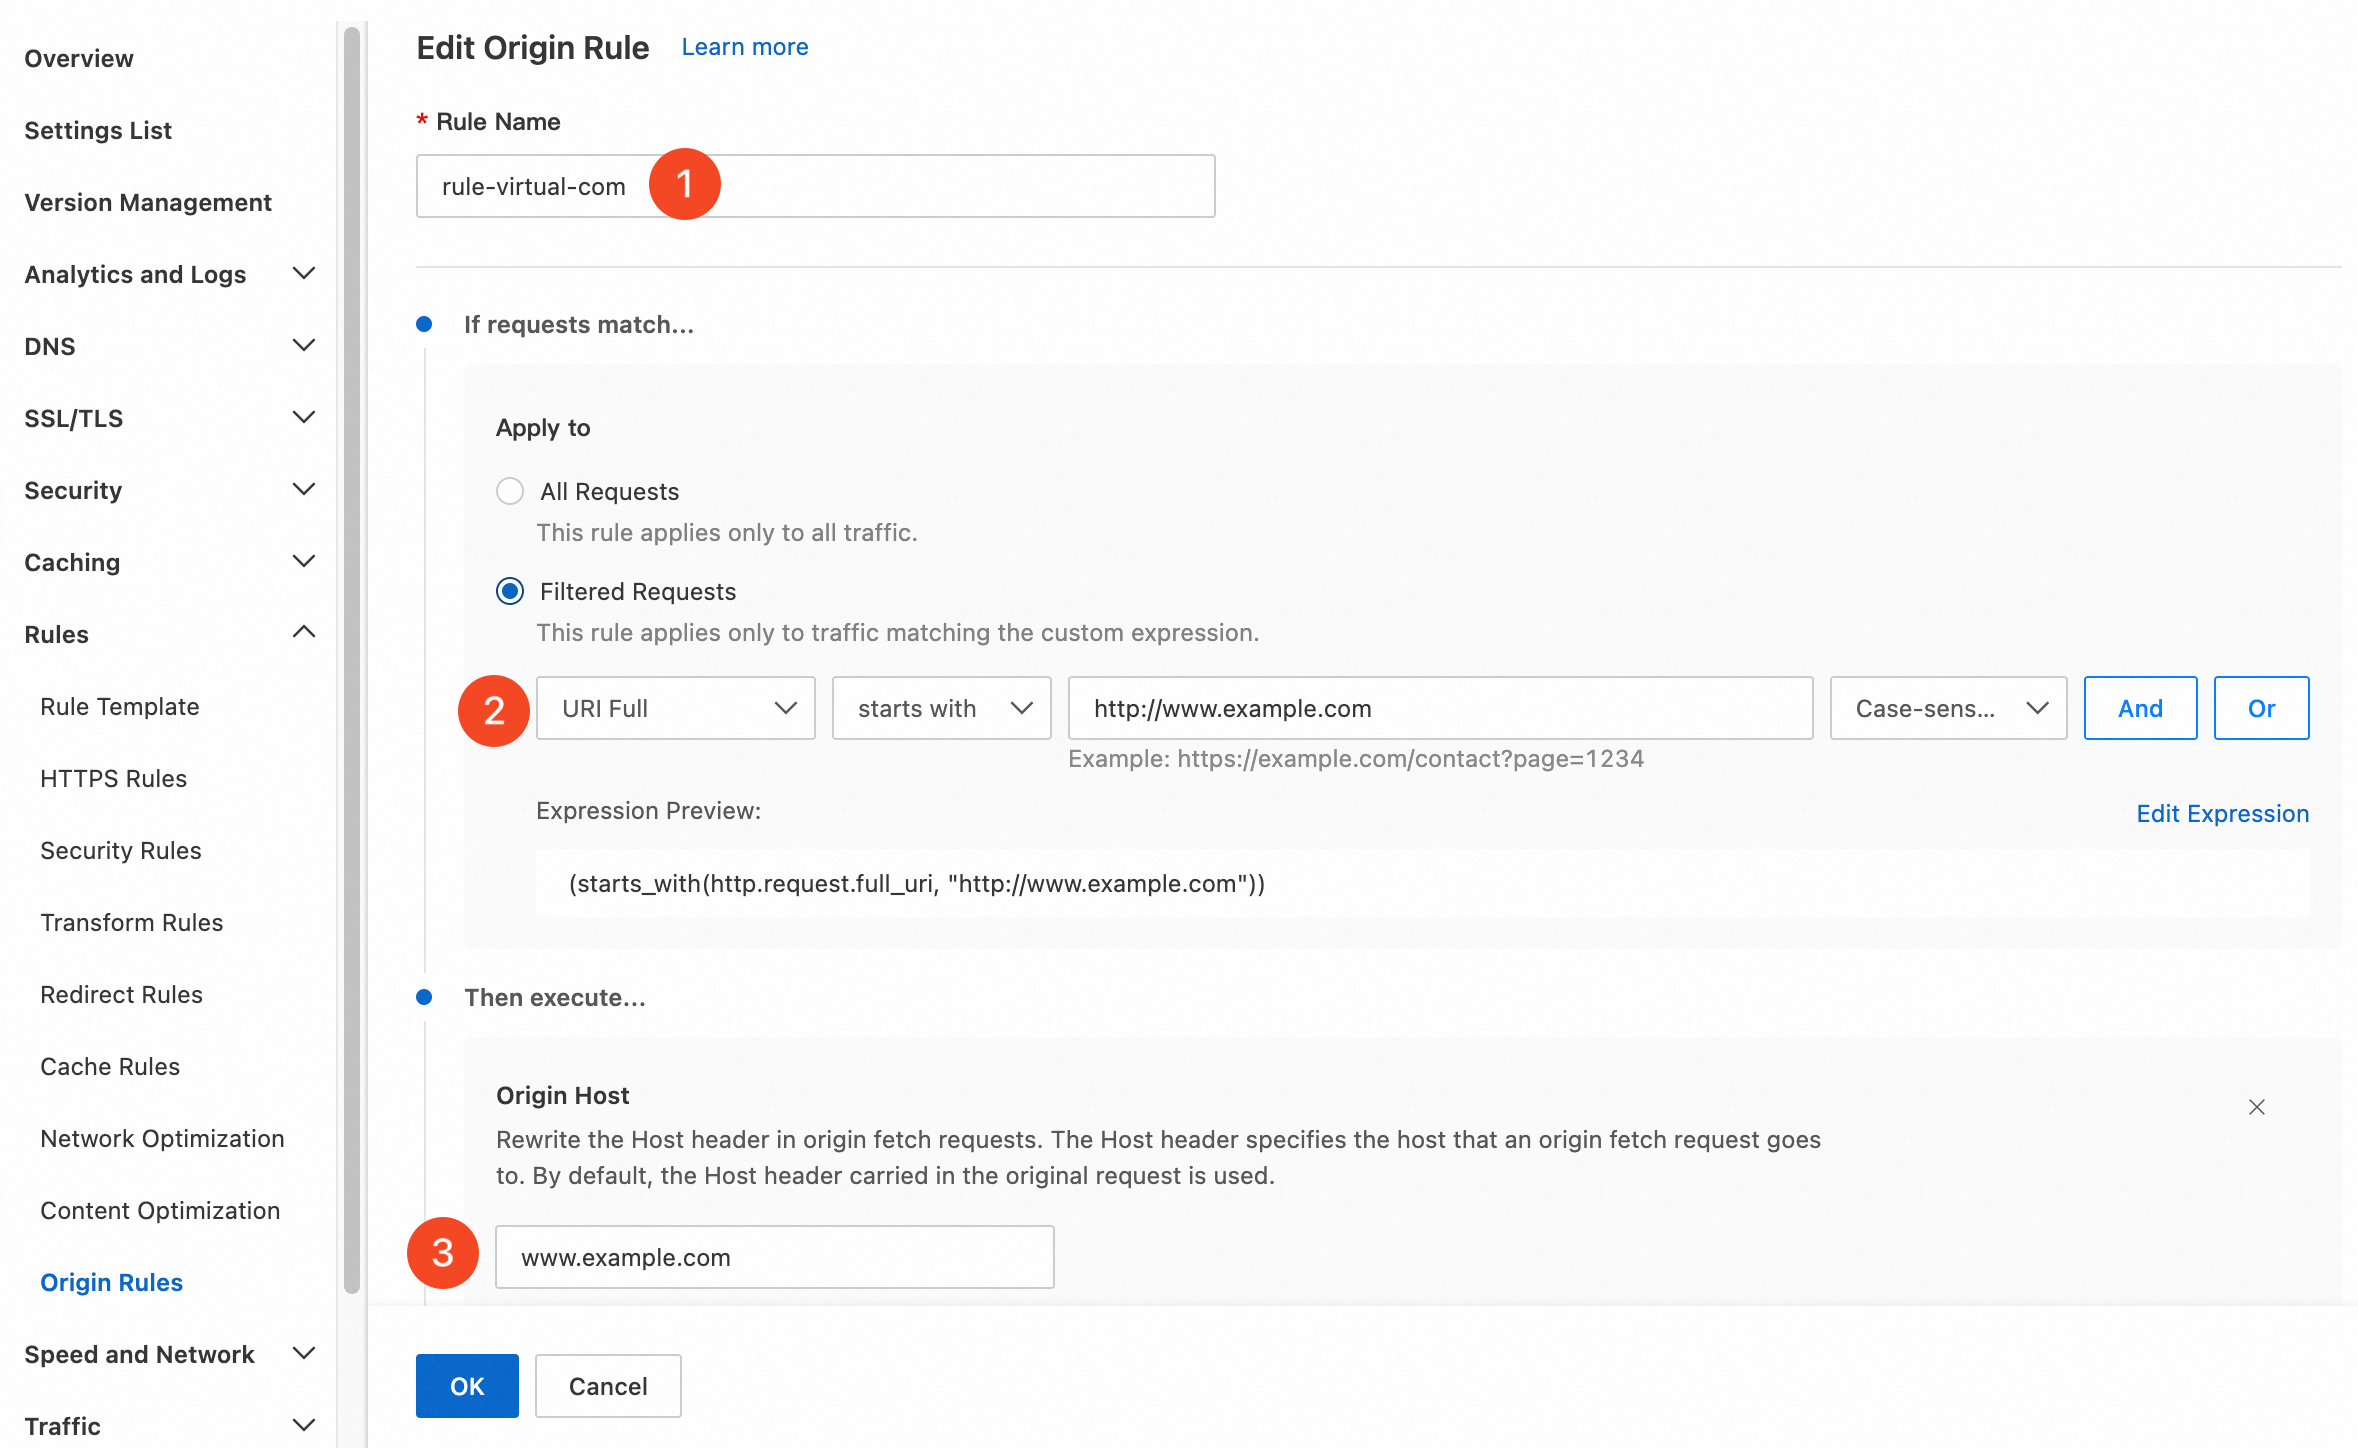
Task: Open the 'starts with' operator dropdown
Action: point(941,708)
